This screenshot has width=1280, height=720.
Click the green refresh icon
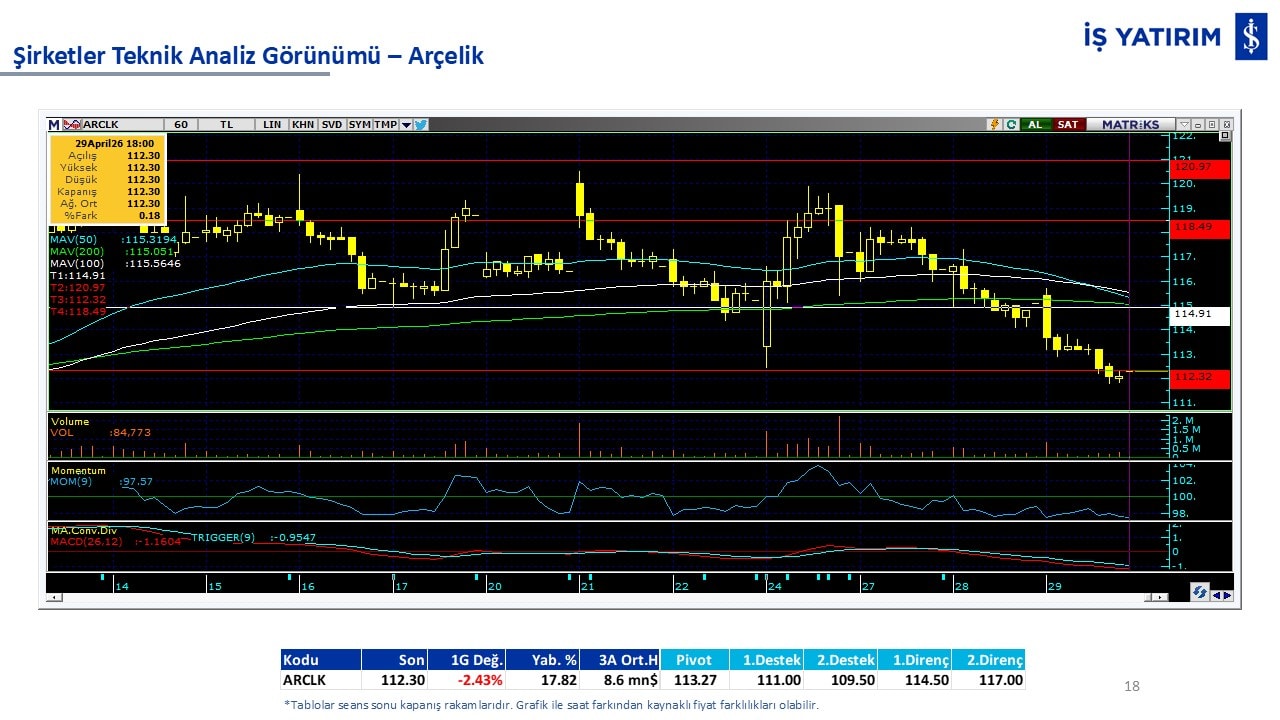click(x=1011, y=125)
